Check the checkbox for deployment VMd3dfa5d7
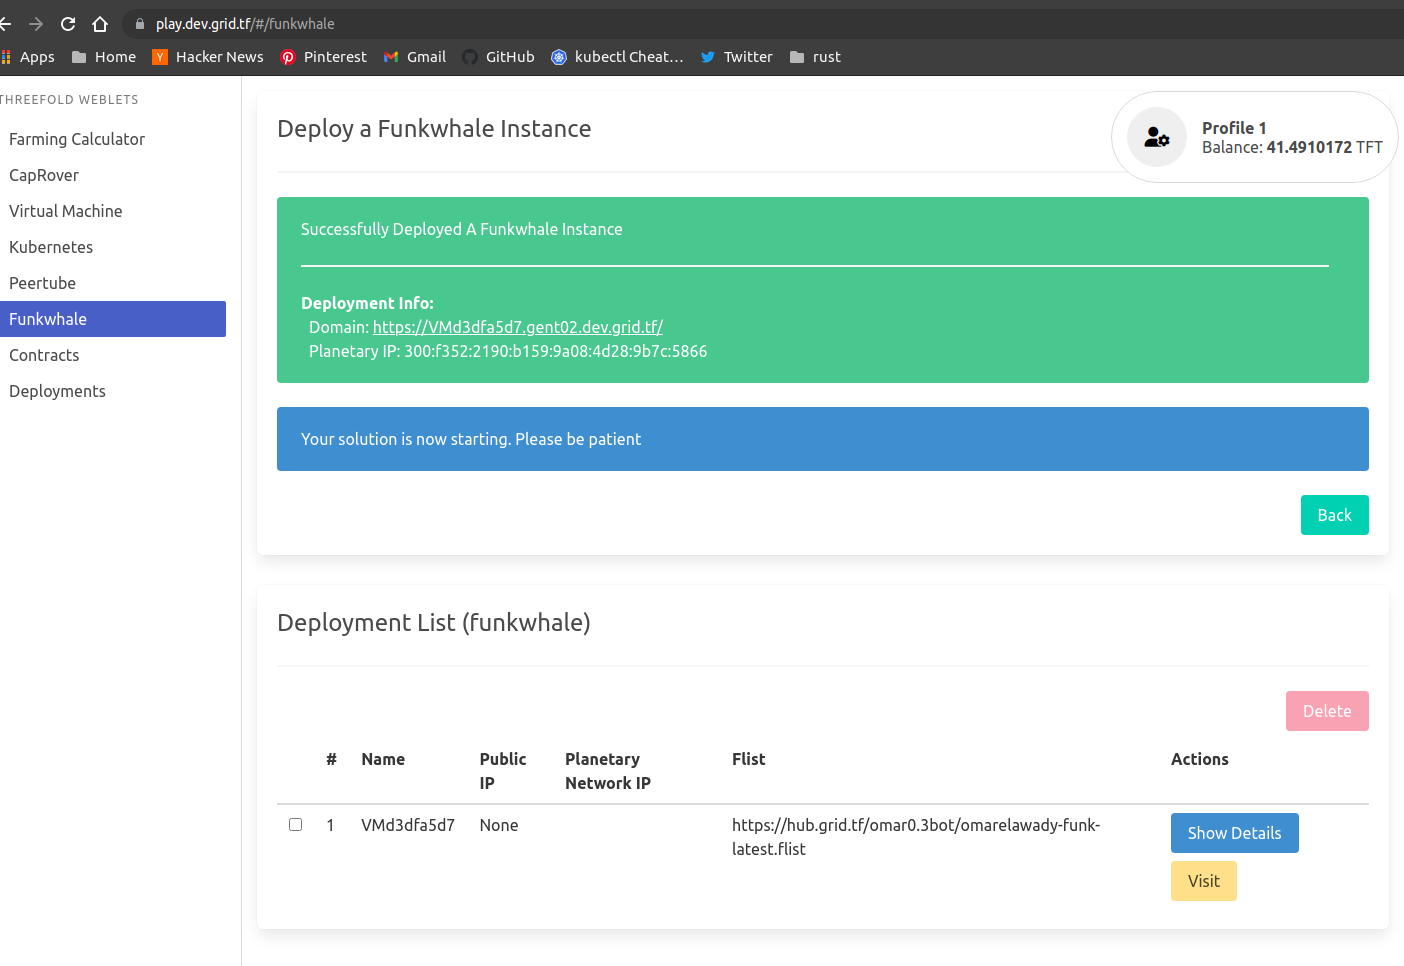 coord(295,824)
